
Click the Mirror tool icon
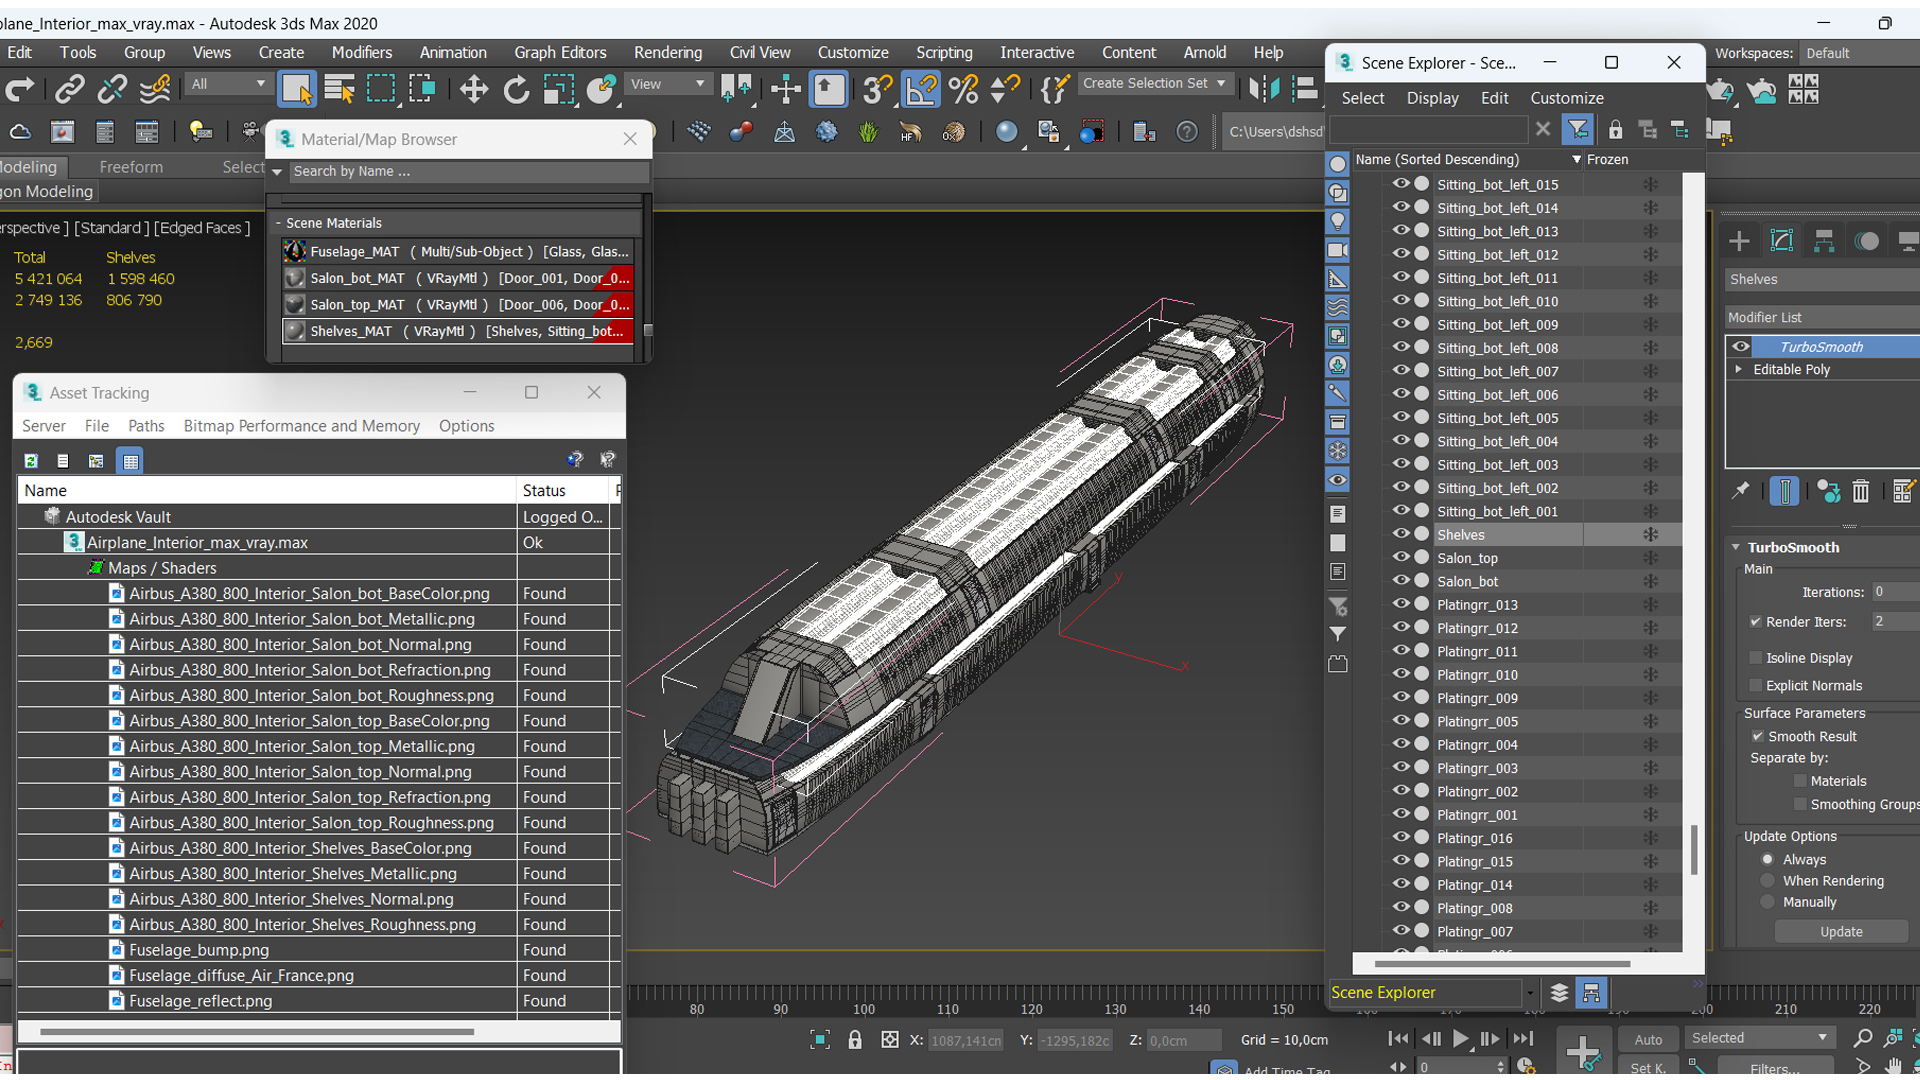[x=1263, y=89]
